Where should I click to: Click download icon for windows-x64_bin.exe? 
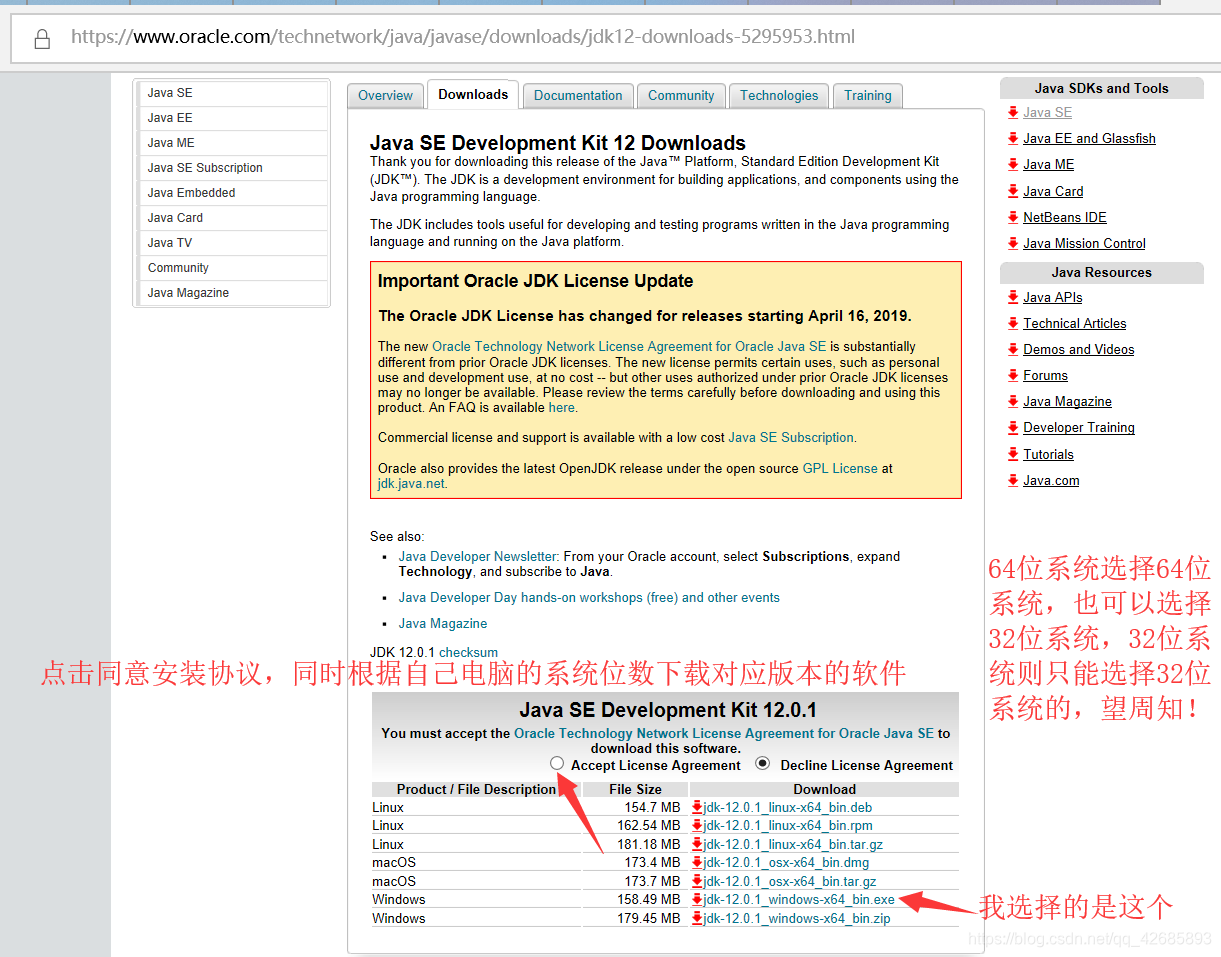pos(697,899)
